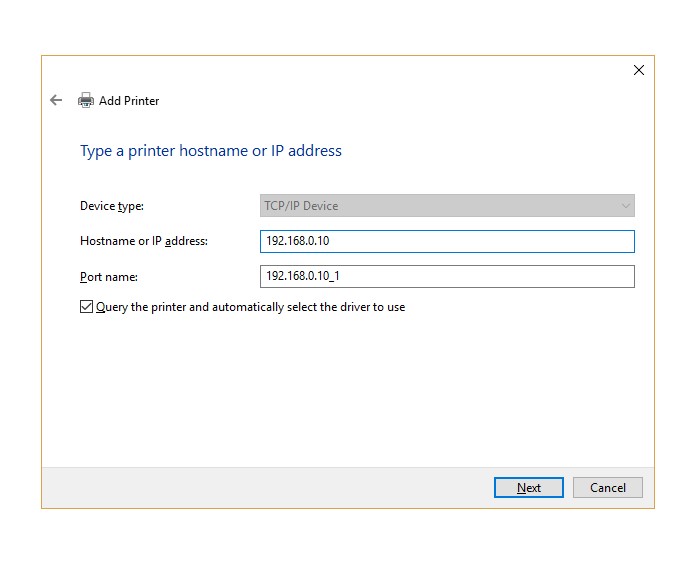The image size is (696, 564).
Task: Click the 'Port name:' label
Action: tap(109, 276)
